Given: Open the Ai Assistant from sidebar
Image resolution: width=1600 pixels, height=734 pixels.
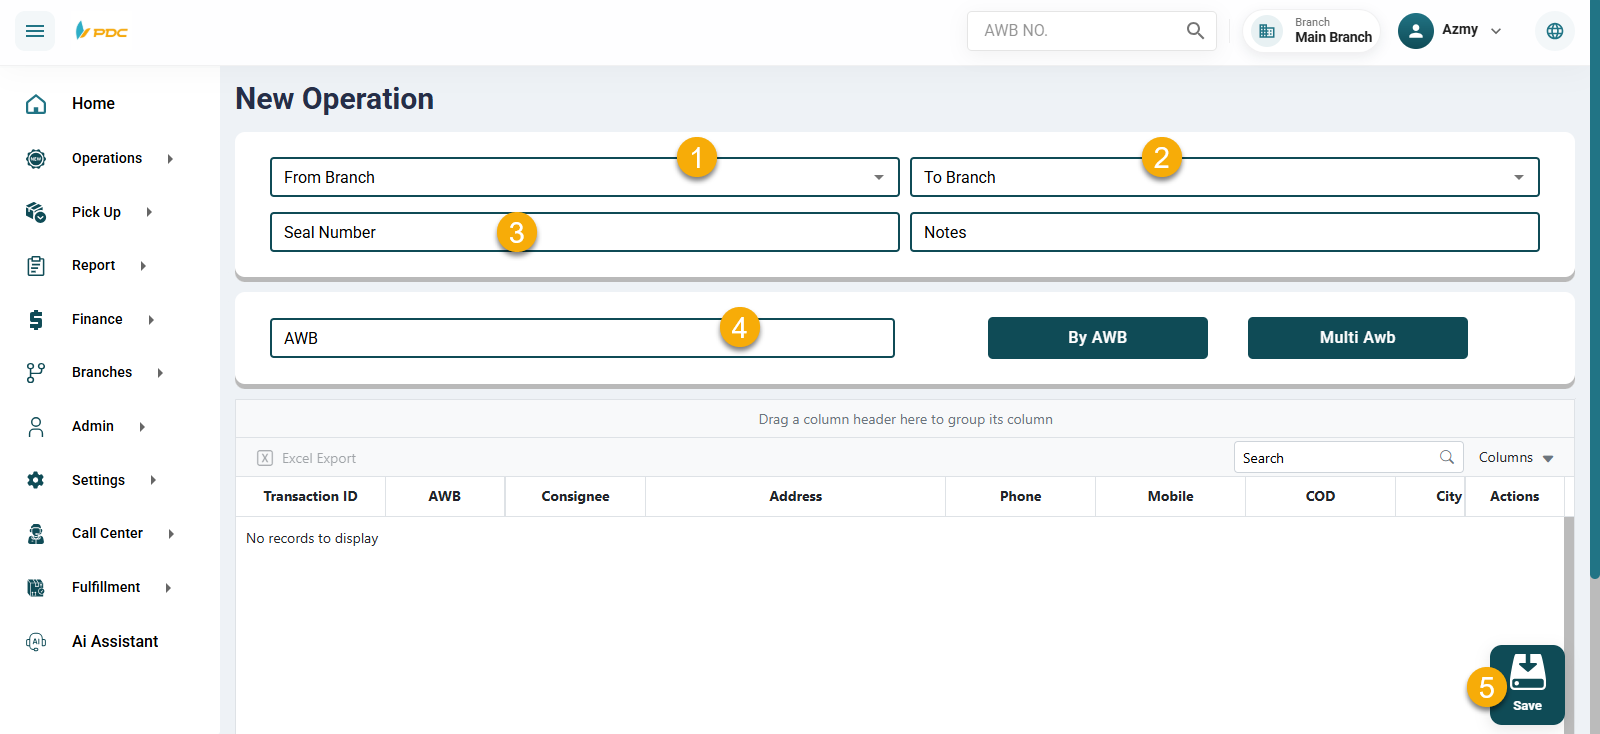Looking at the screenshot, I should tap(114, 641).
